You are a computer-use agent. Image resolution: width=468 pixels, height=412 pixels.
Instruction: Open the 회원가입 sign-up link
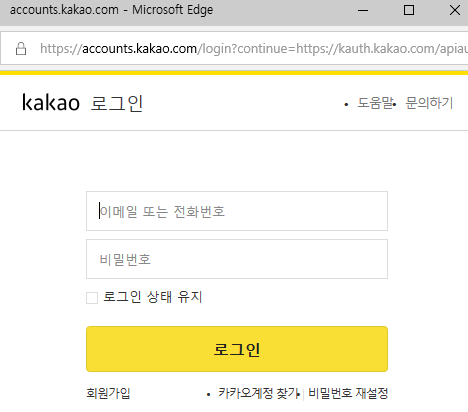point(108,393)
